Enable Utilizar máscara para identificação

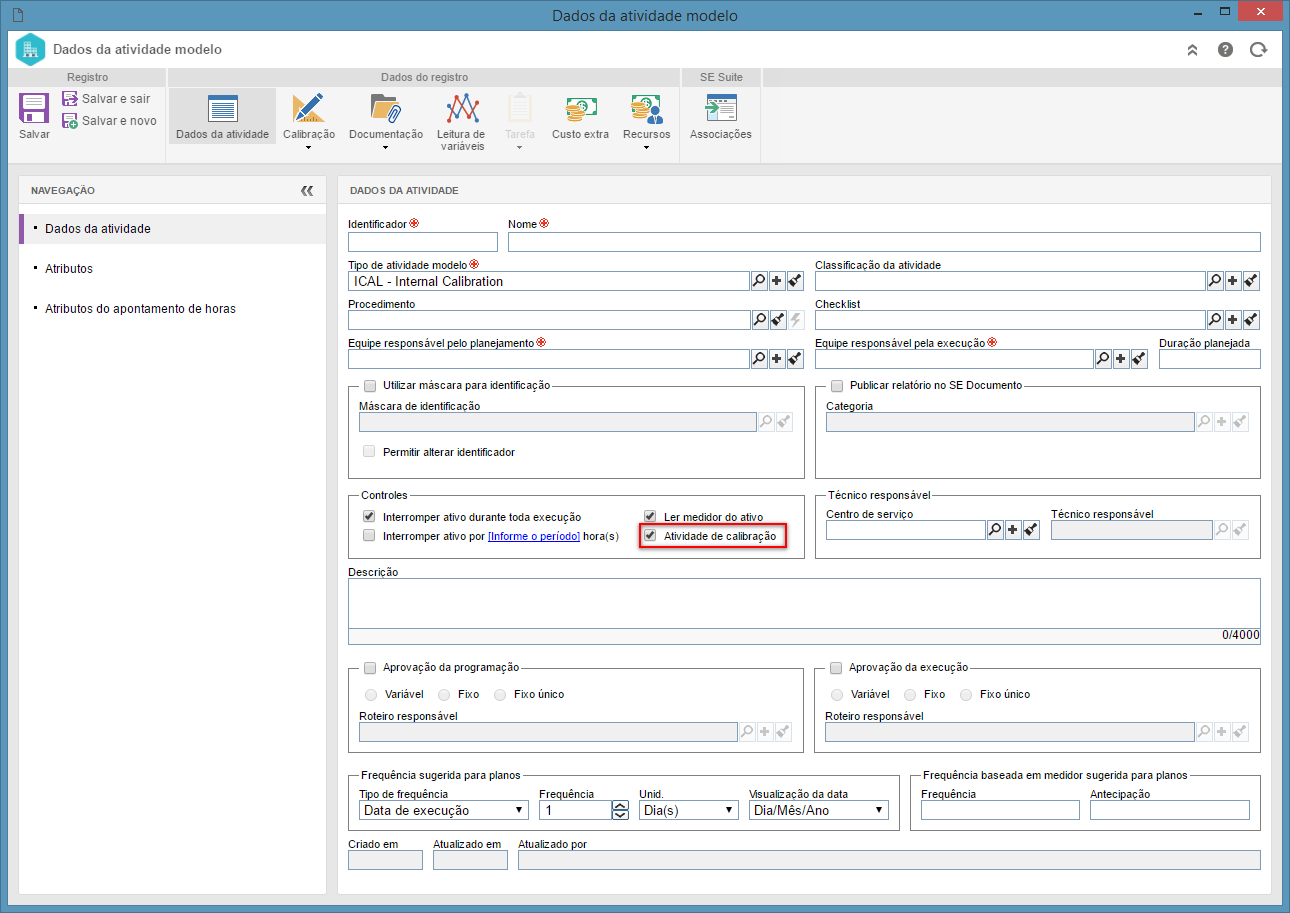pyautogui.click(x=370, y=386)
